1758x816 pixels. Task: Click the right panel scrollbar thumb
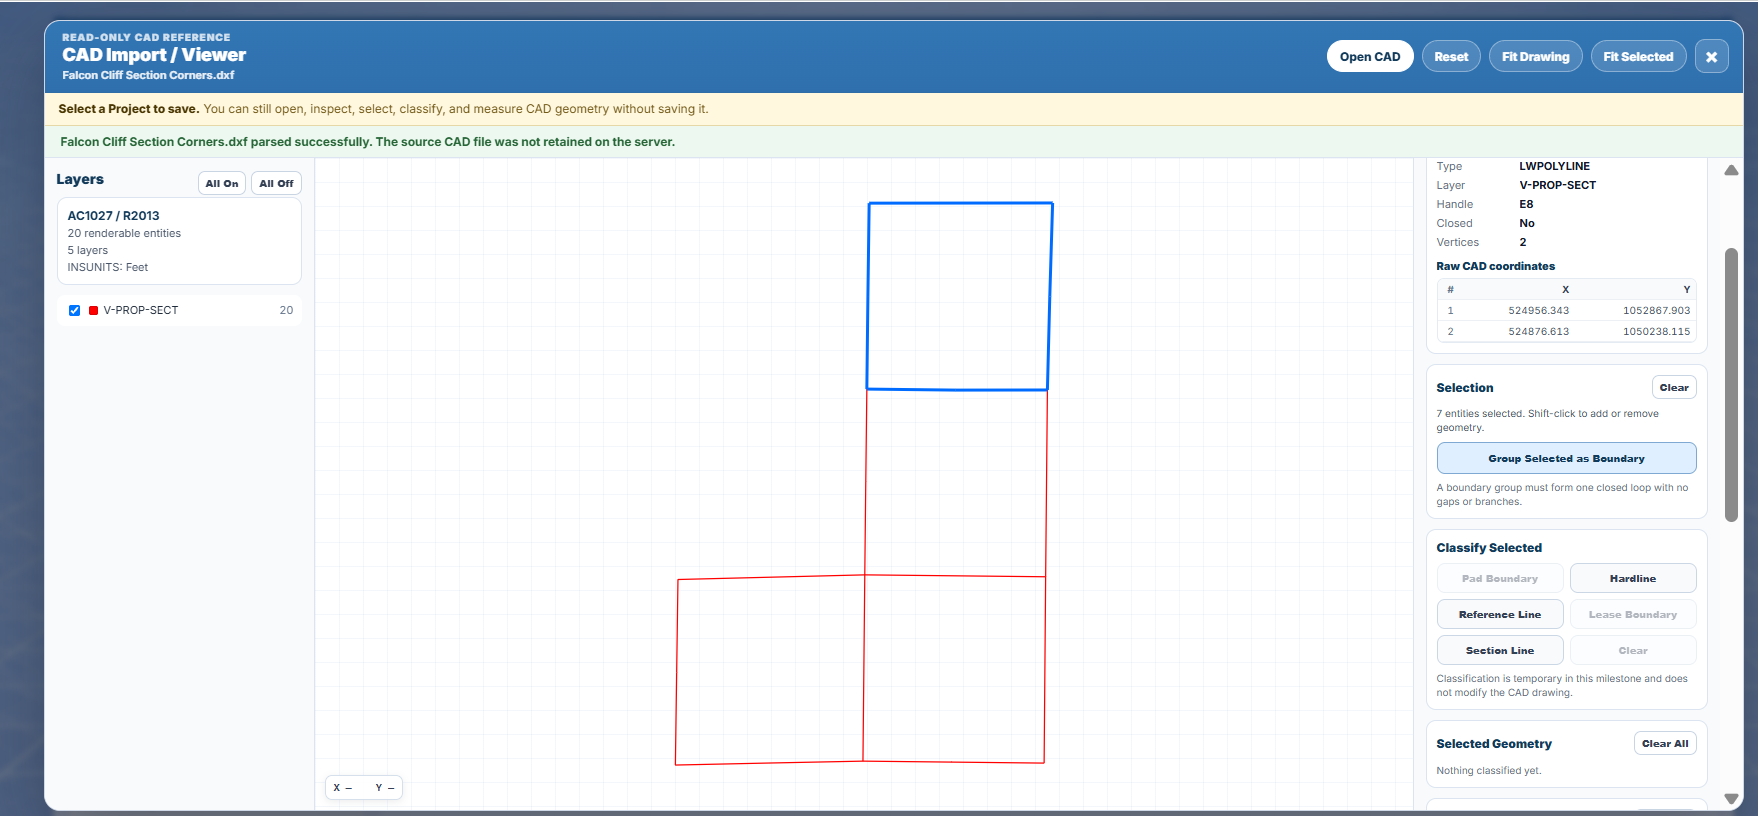(x=1731, y=385)
